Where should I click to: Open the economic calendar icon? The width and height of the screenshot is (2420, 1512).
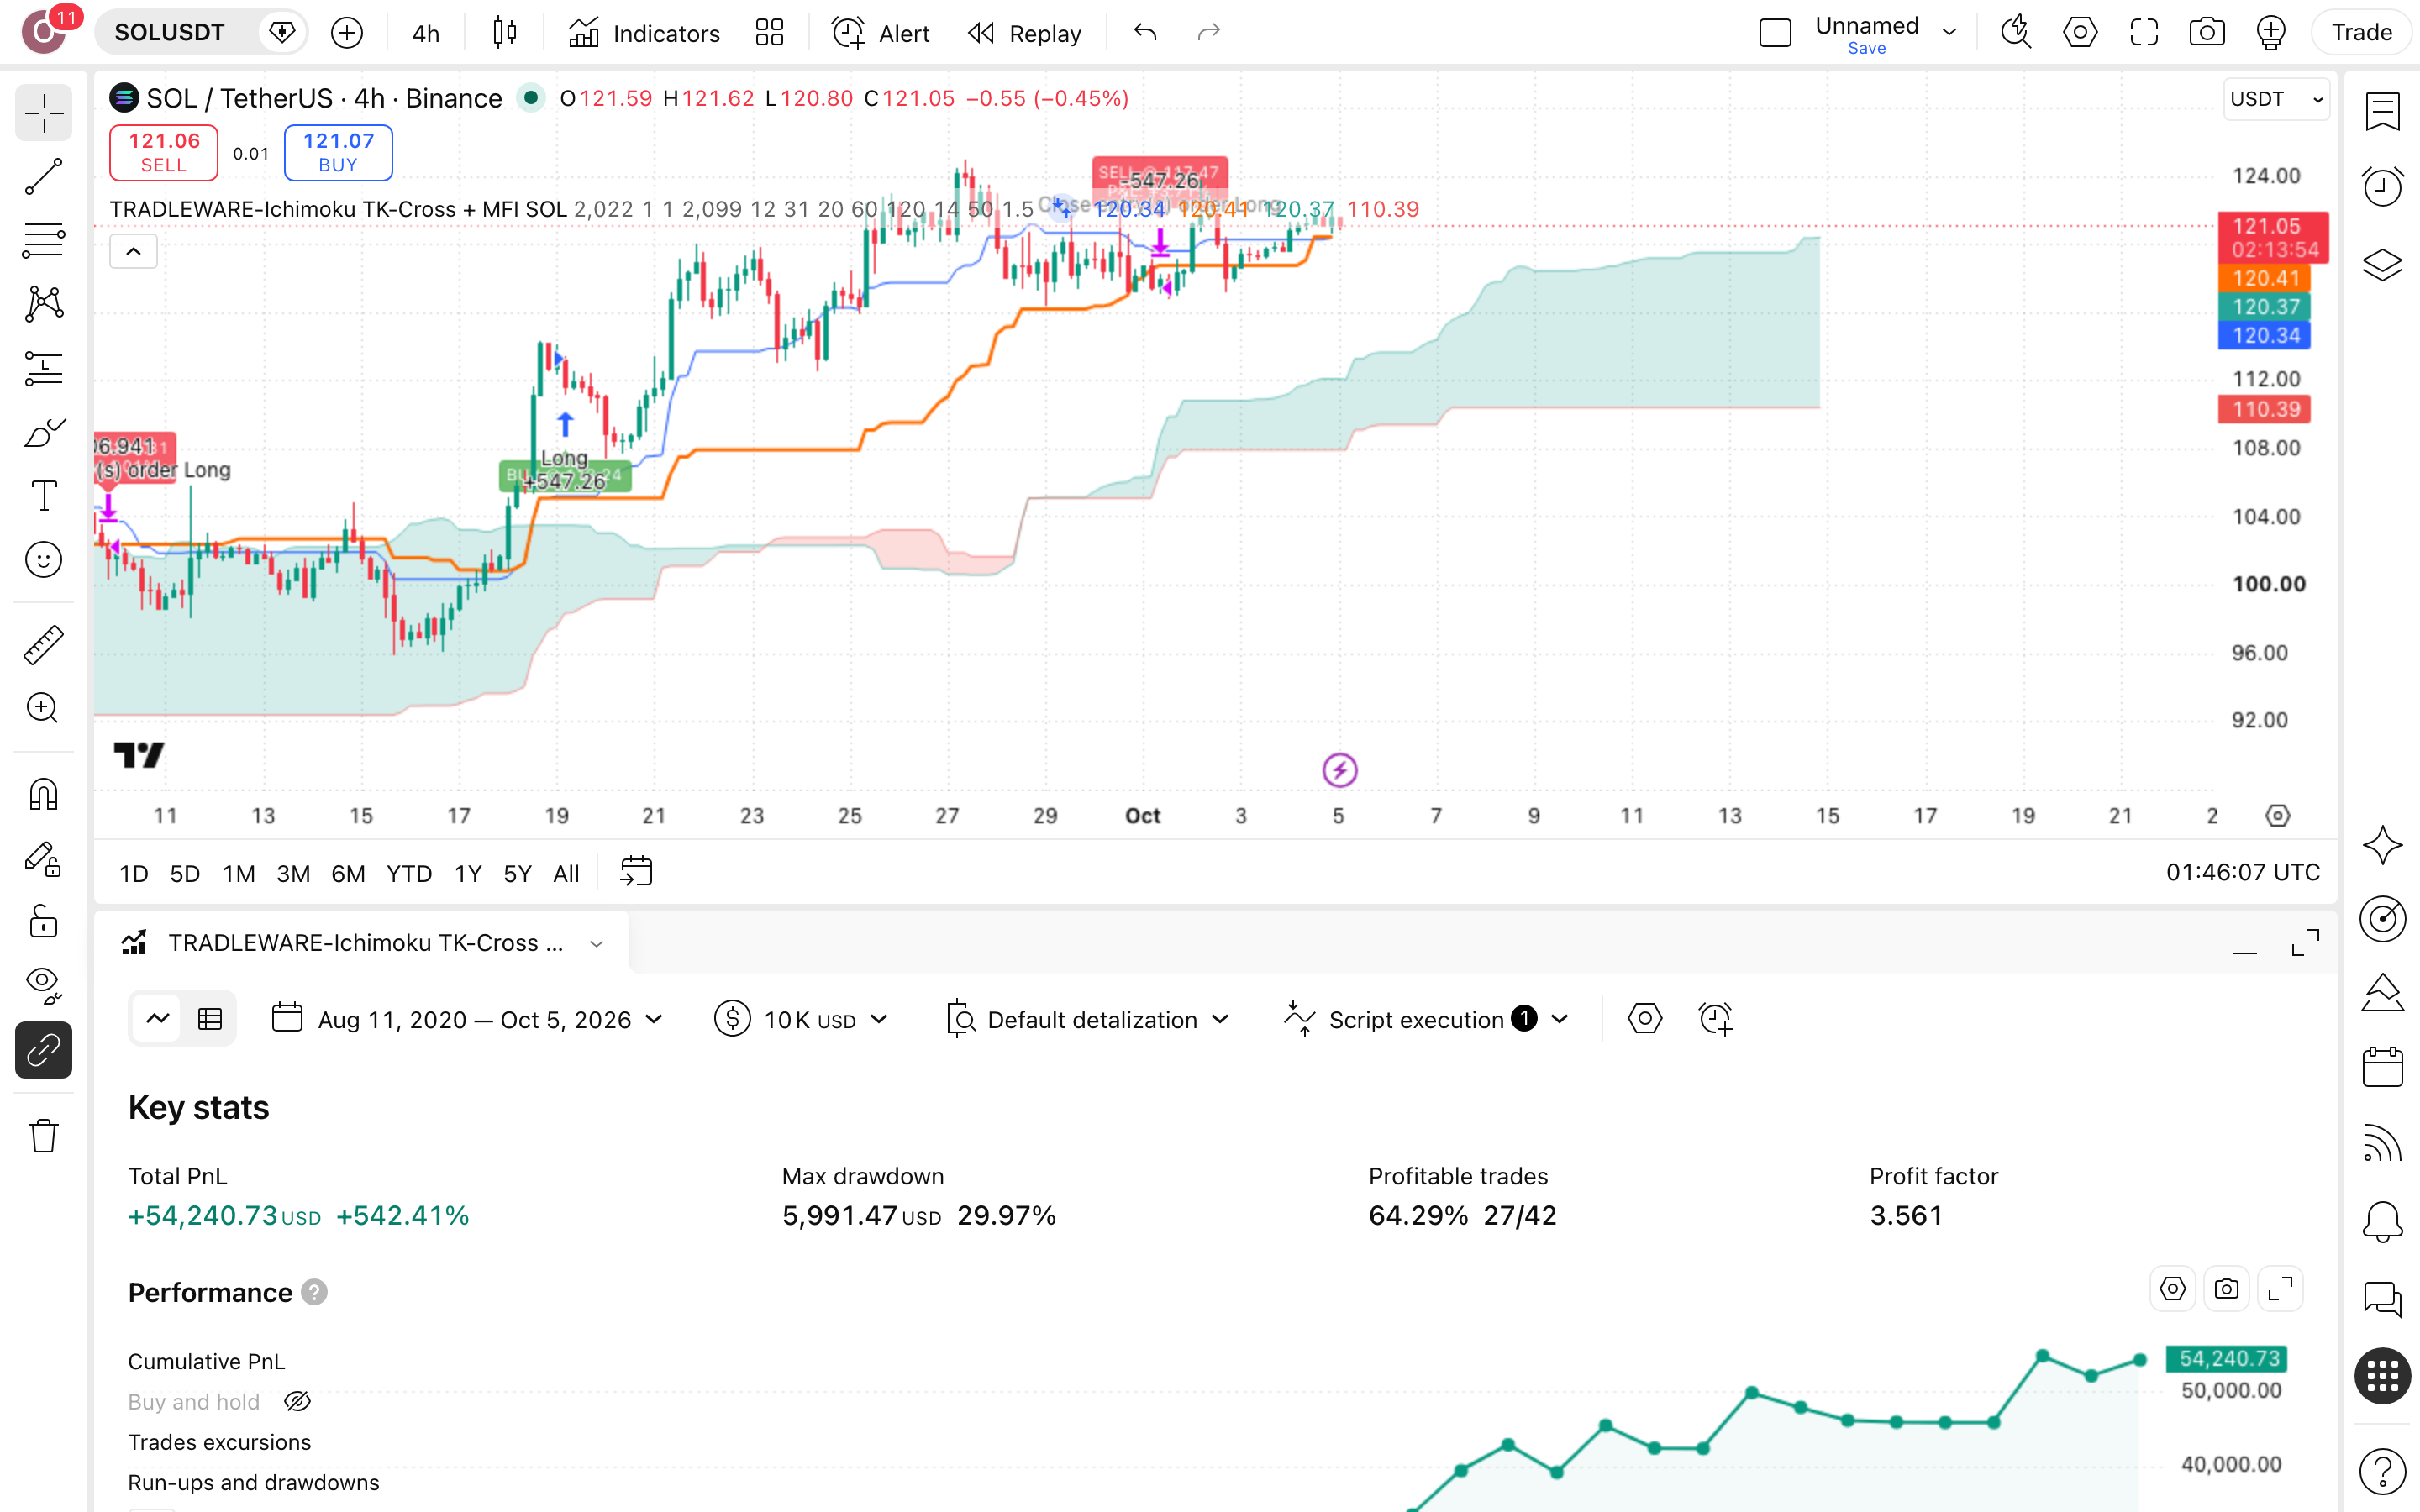tap(2382, 1067)
